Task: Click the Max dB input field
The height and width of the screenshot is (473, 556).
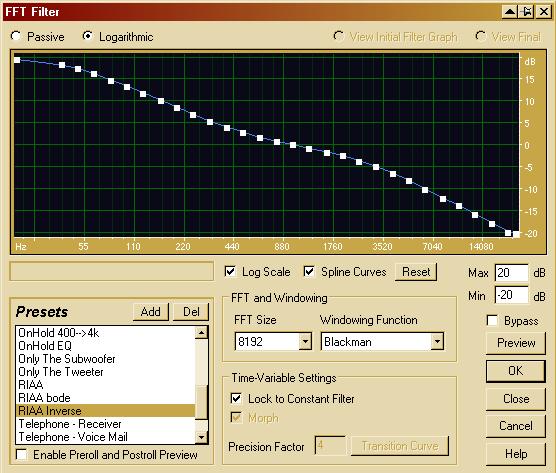Action: 511,273
